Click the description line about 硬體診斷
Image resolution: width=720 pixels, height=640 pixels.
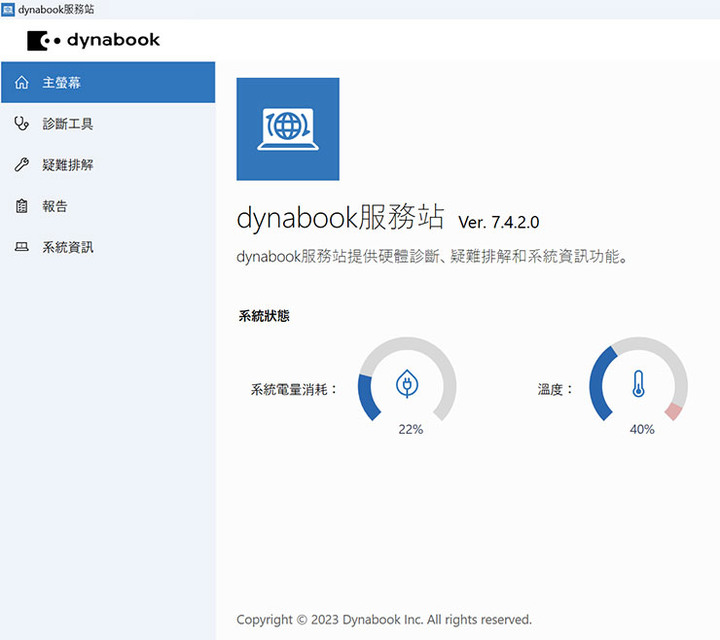(x=432, y=257)
